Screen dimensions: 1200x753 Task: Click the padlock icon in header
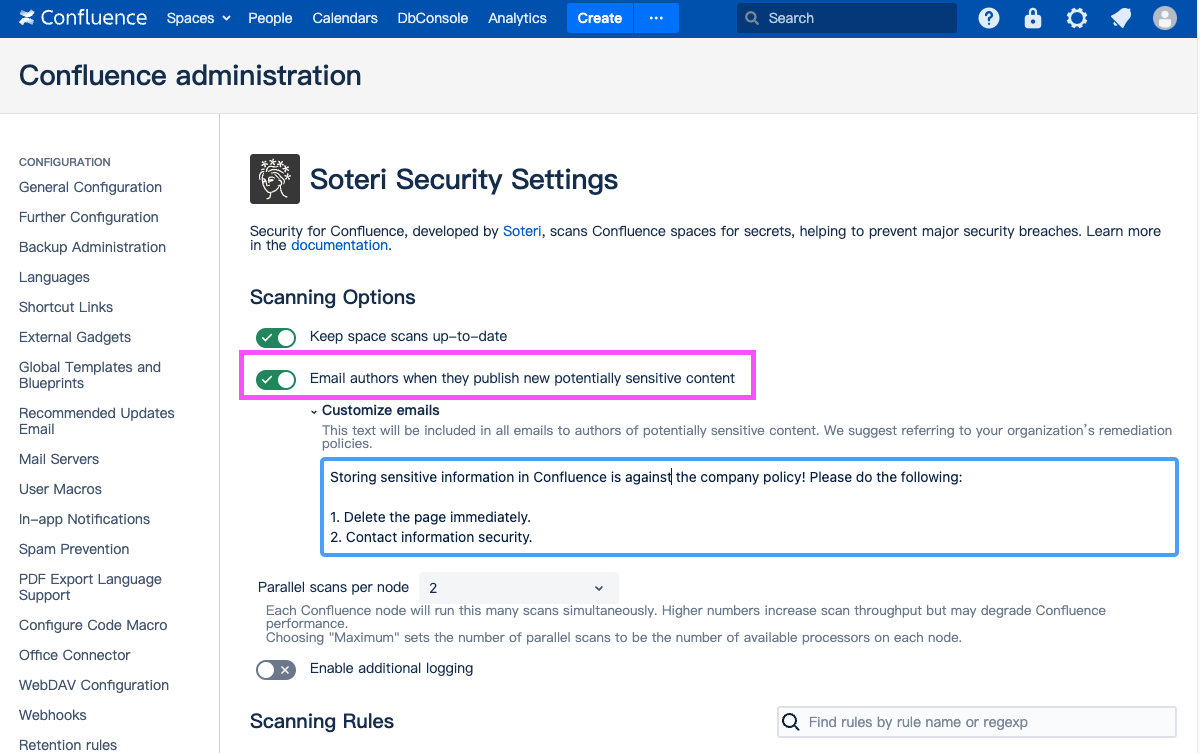(1033, 18)
